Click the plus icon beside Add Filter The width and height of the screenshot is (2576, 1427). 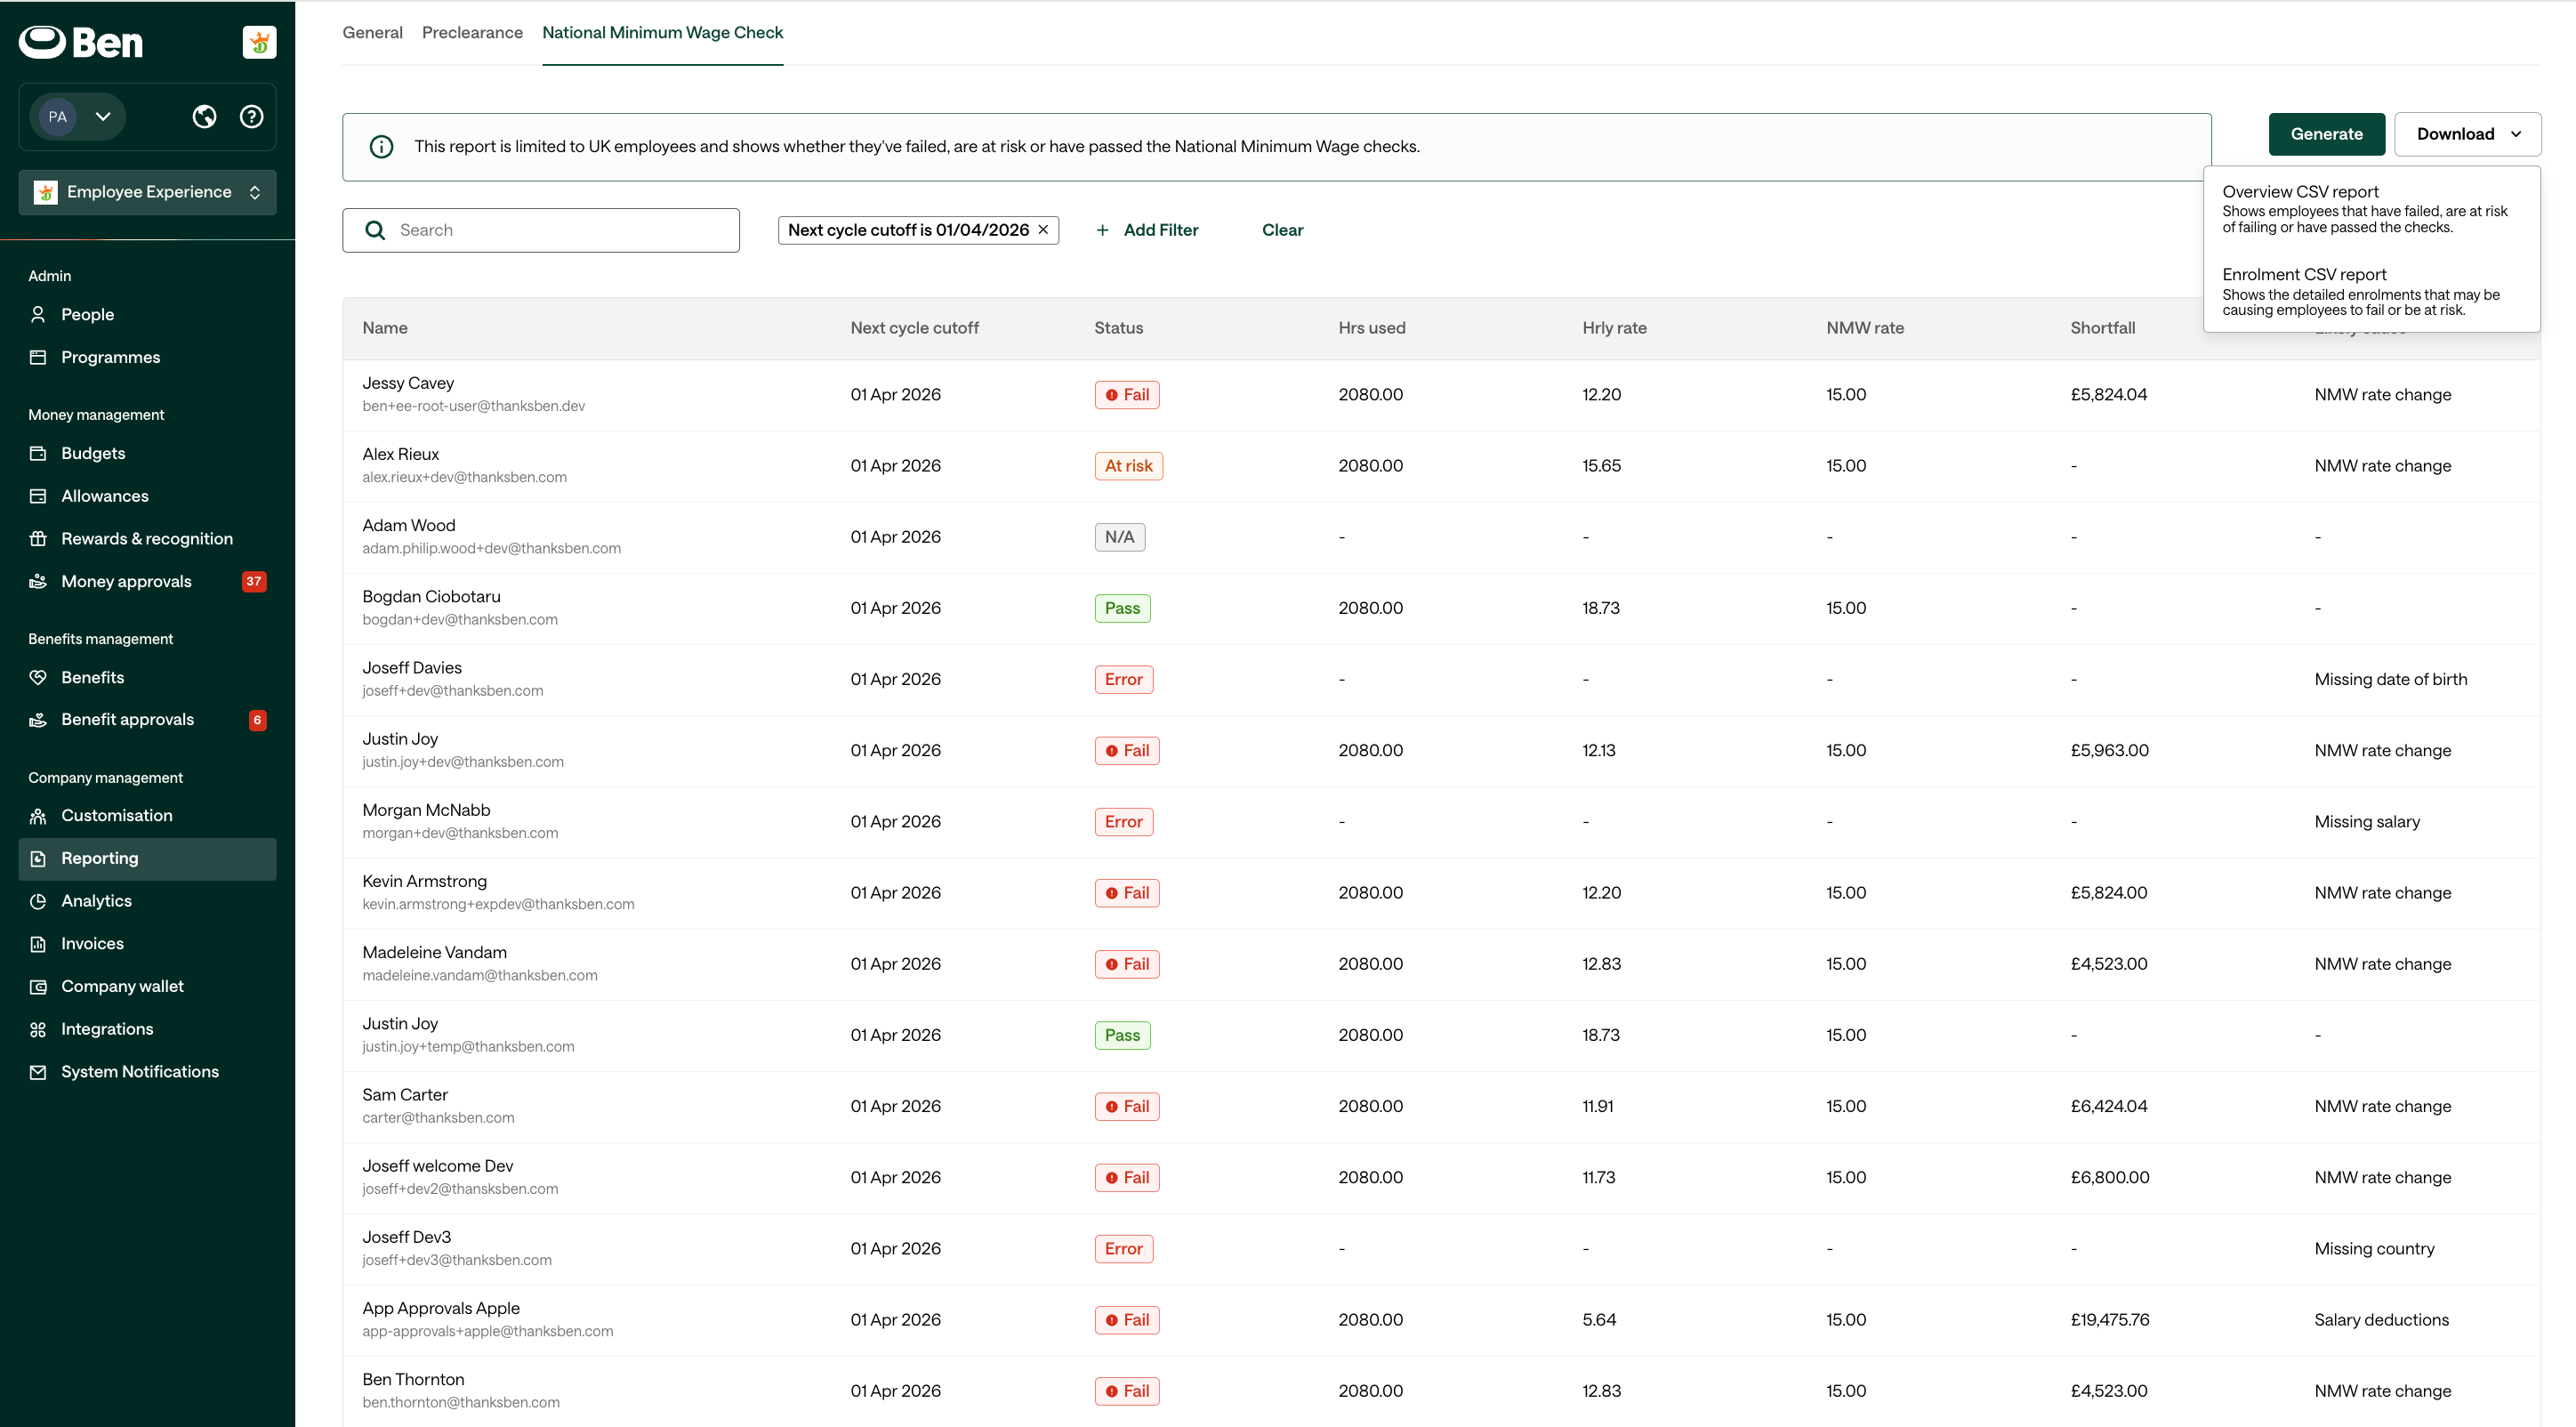coord(1102,230)
